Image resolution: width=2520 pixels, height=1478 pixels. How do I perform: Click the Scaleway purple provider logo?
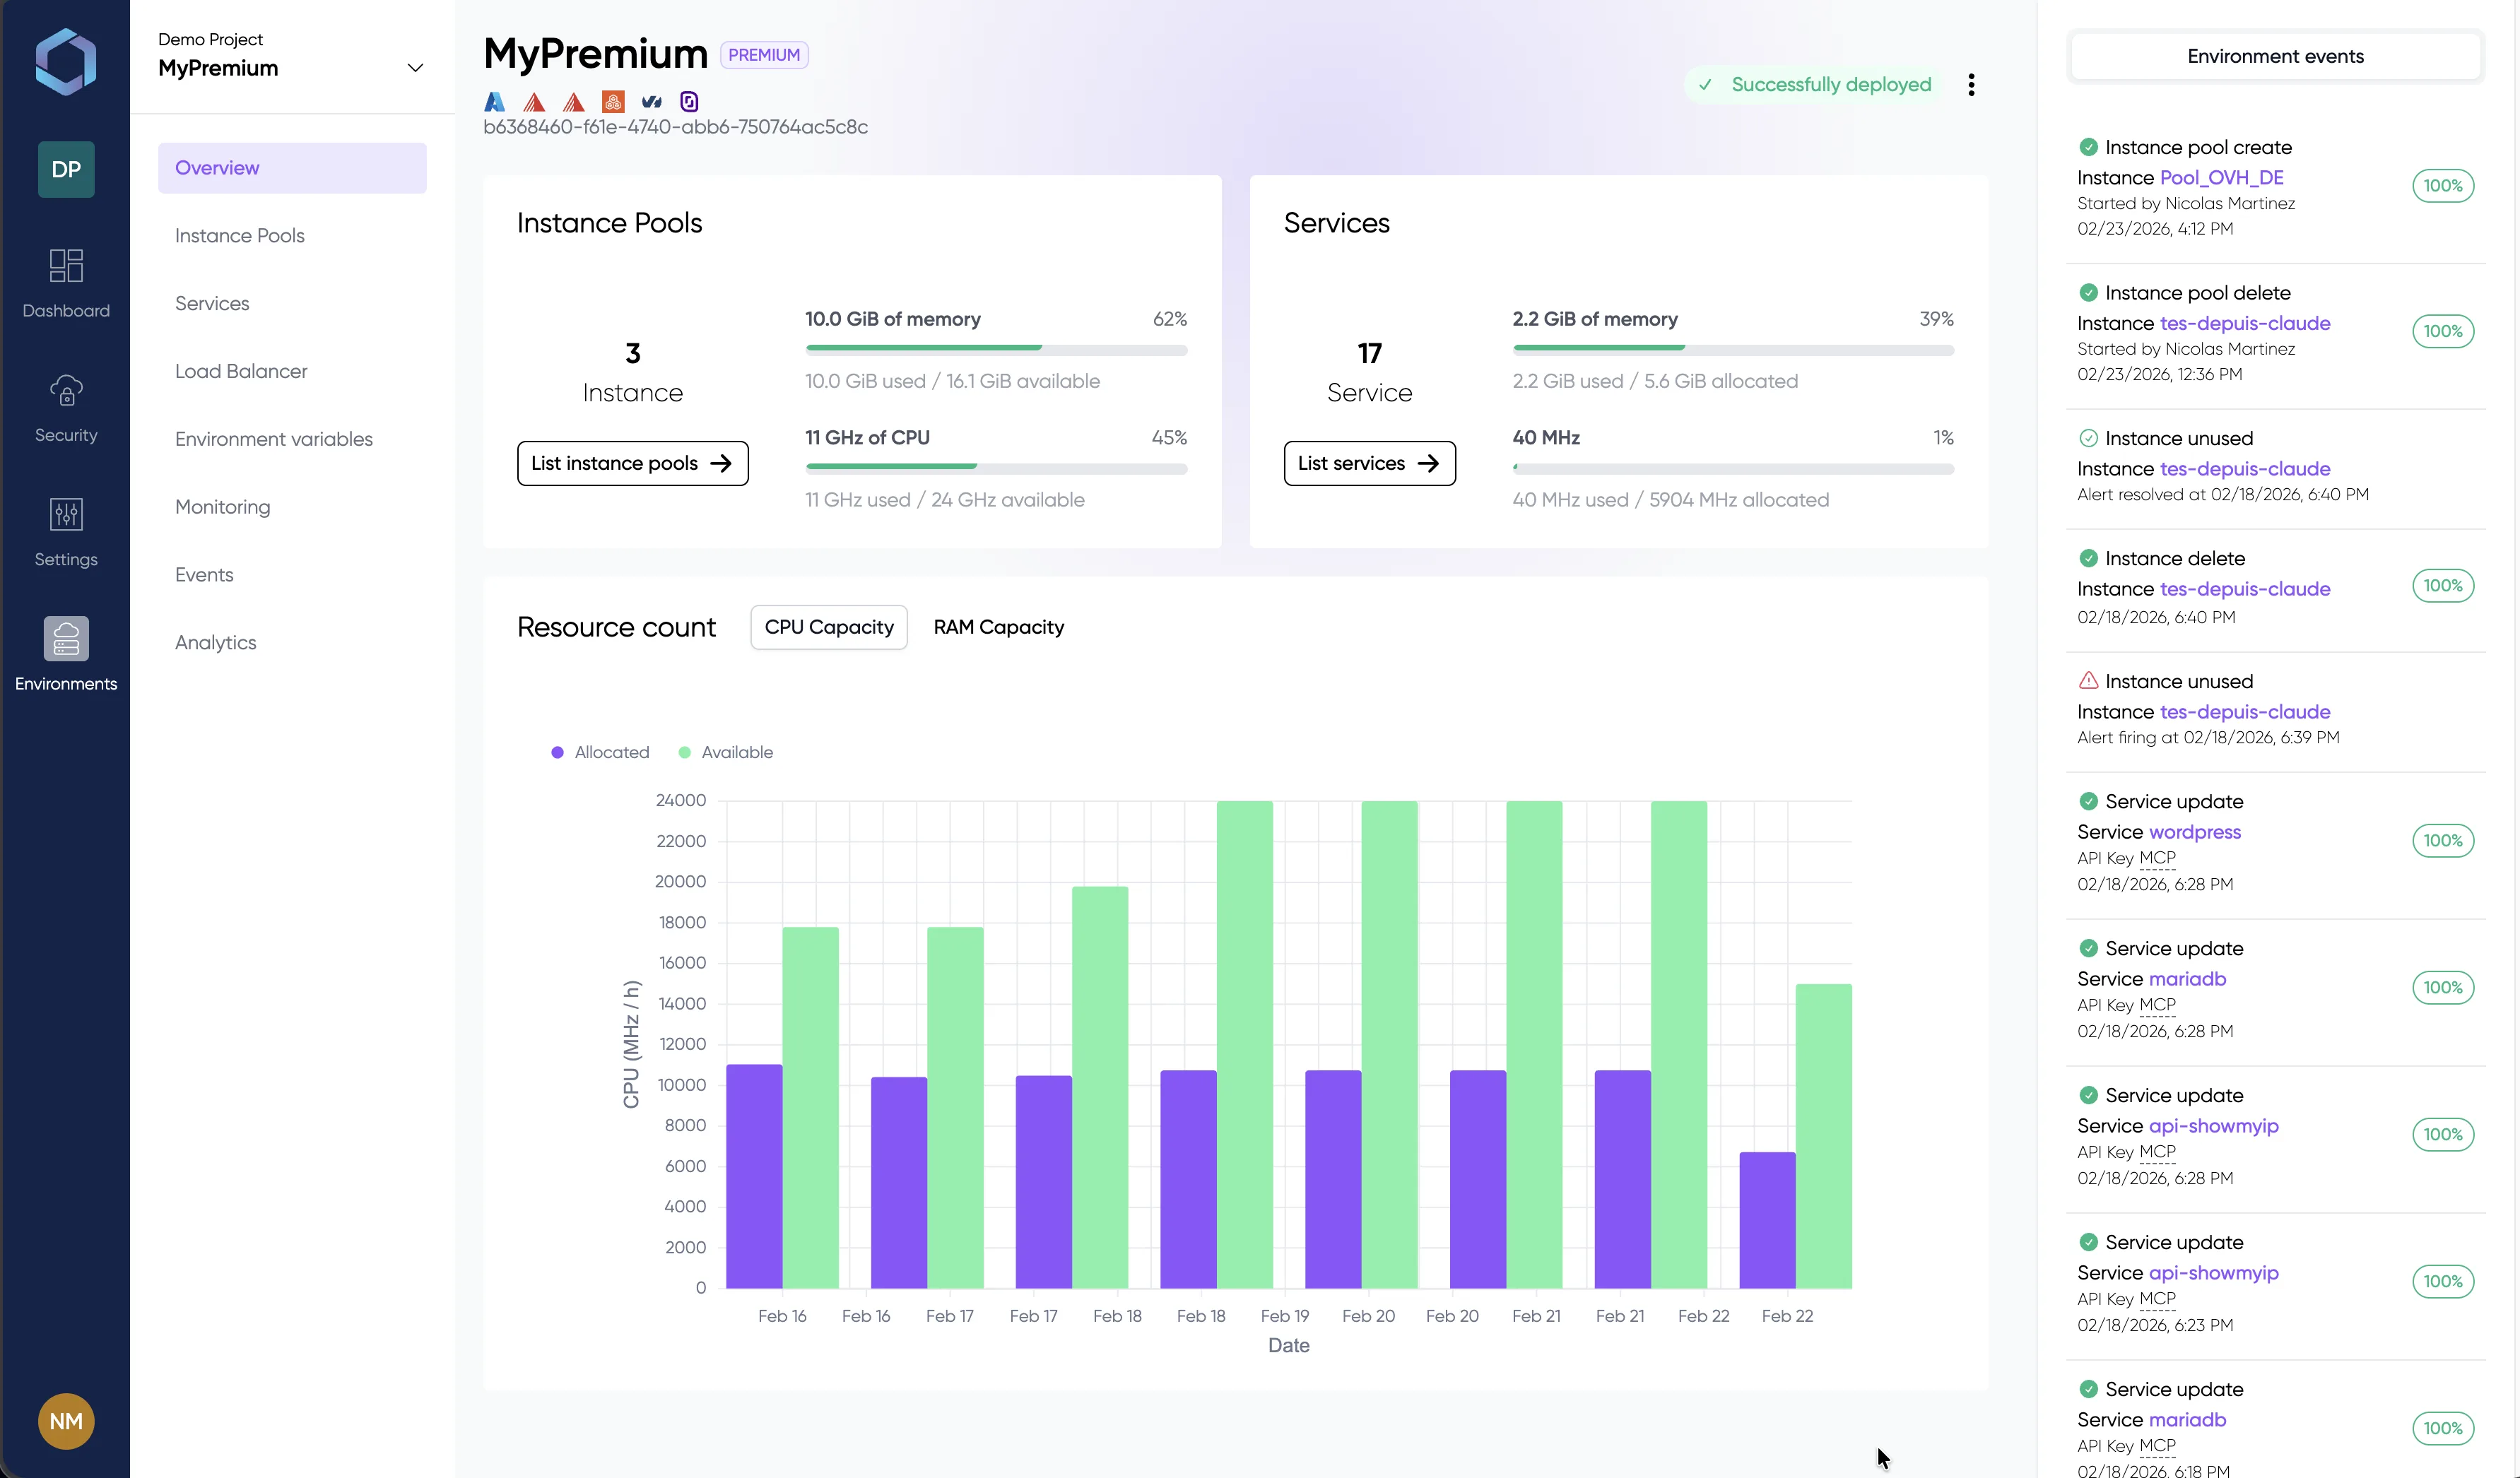click(x=689, y=102)
